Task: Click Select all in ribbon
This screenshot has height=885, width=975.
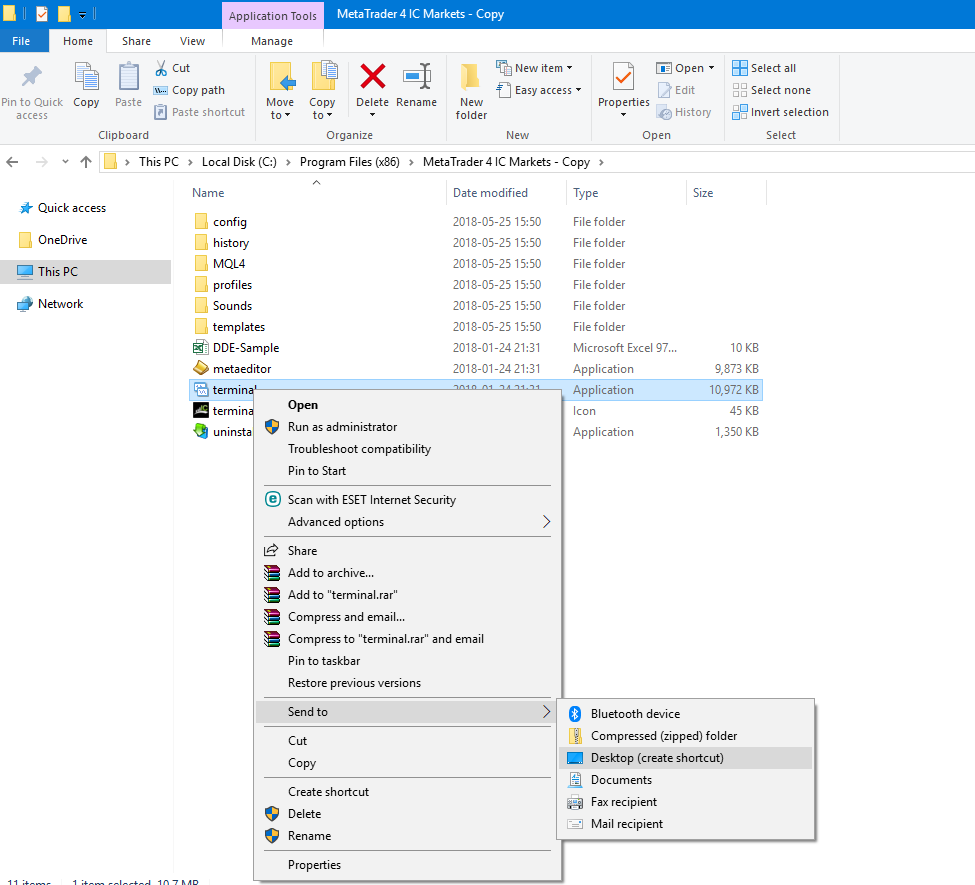Action: 764,68
